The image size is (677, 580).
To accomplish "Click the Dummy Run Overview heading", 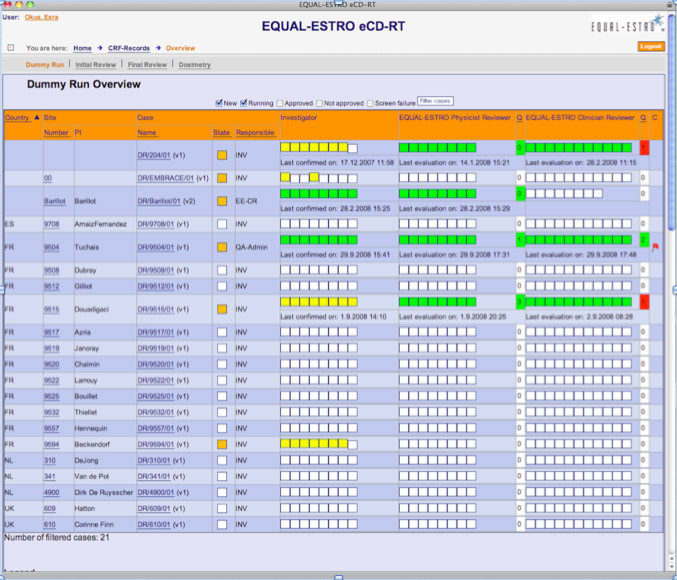I will [84, 84].
